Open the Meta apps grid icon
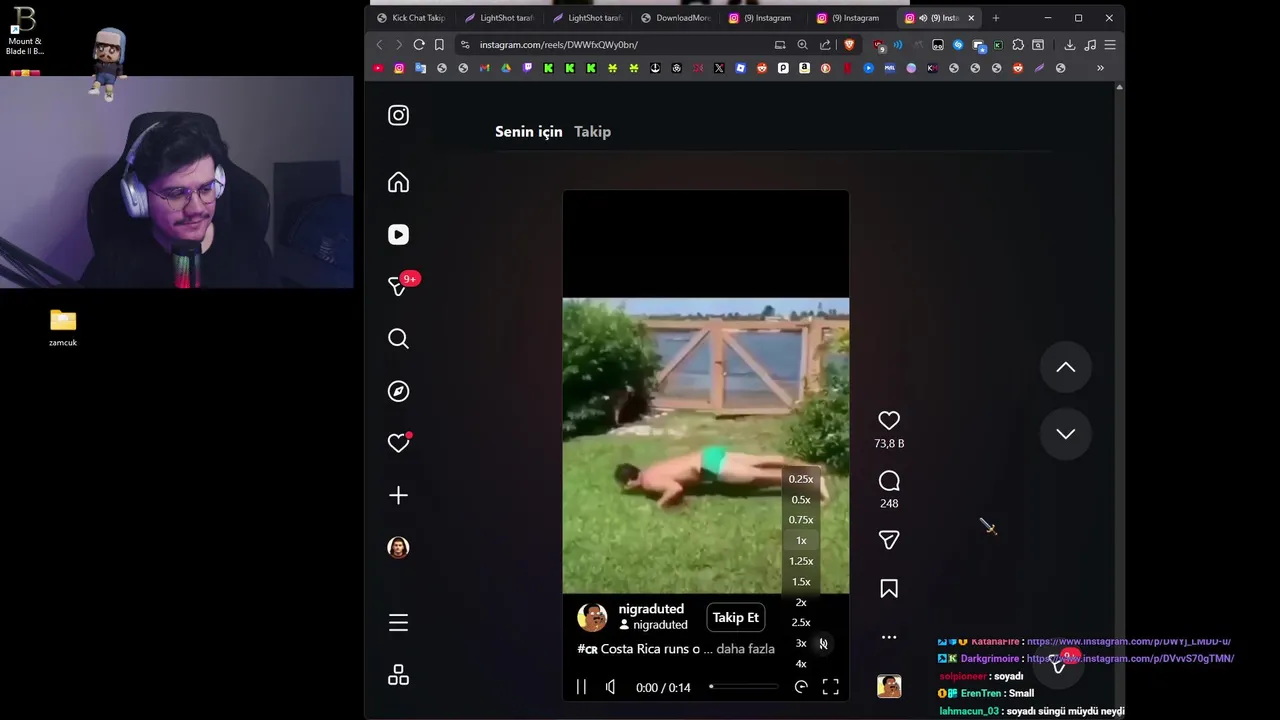 398,675
